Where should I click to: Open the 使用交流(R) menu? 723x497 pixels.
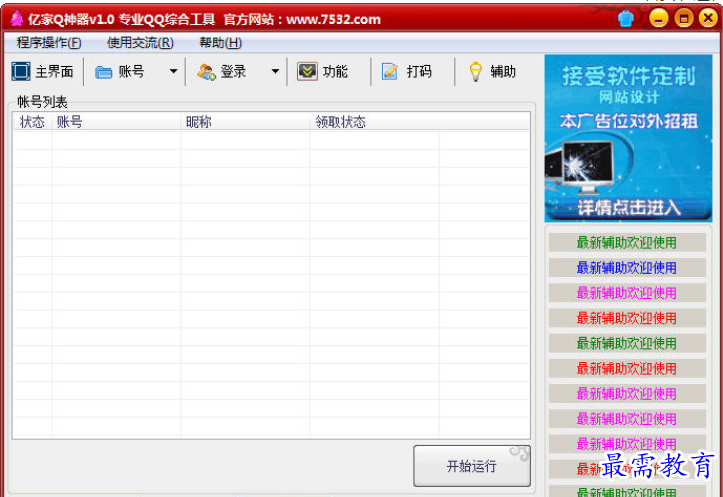pyautogui.click(x=140, y=43)
